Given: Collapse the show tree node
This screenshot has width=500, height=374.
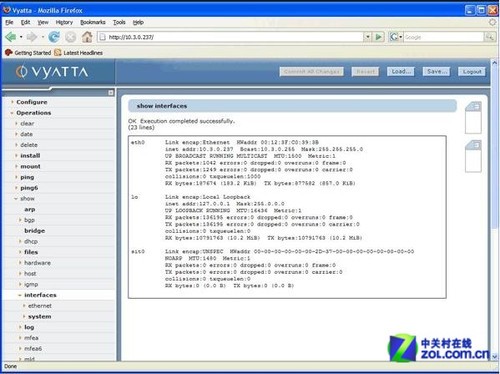Looking at the screenshot, I should 16,199.
